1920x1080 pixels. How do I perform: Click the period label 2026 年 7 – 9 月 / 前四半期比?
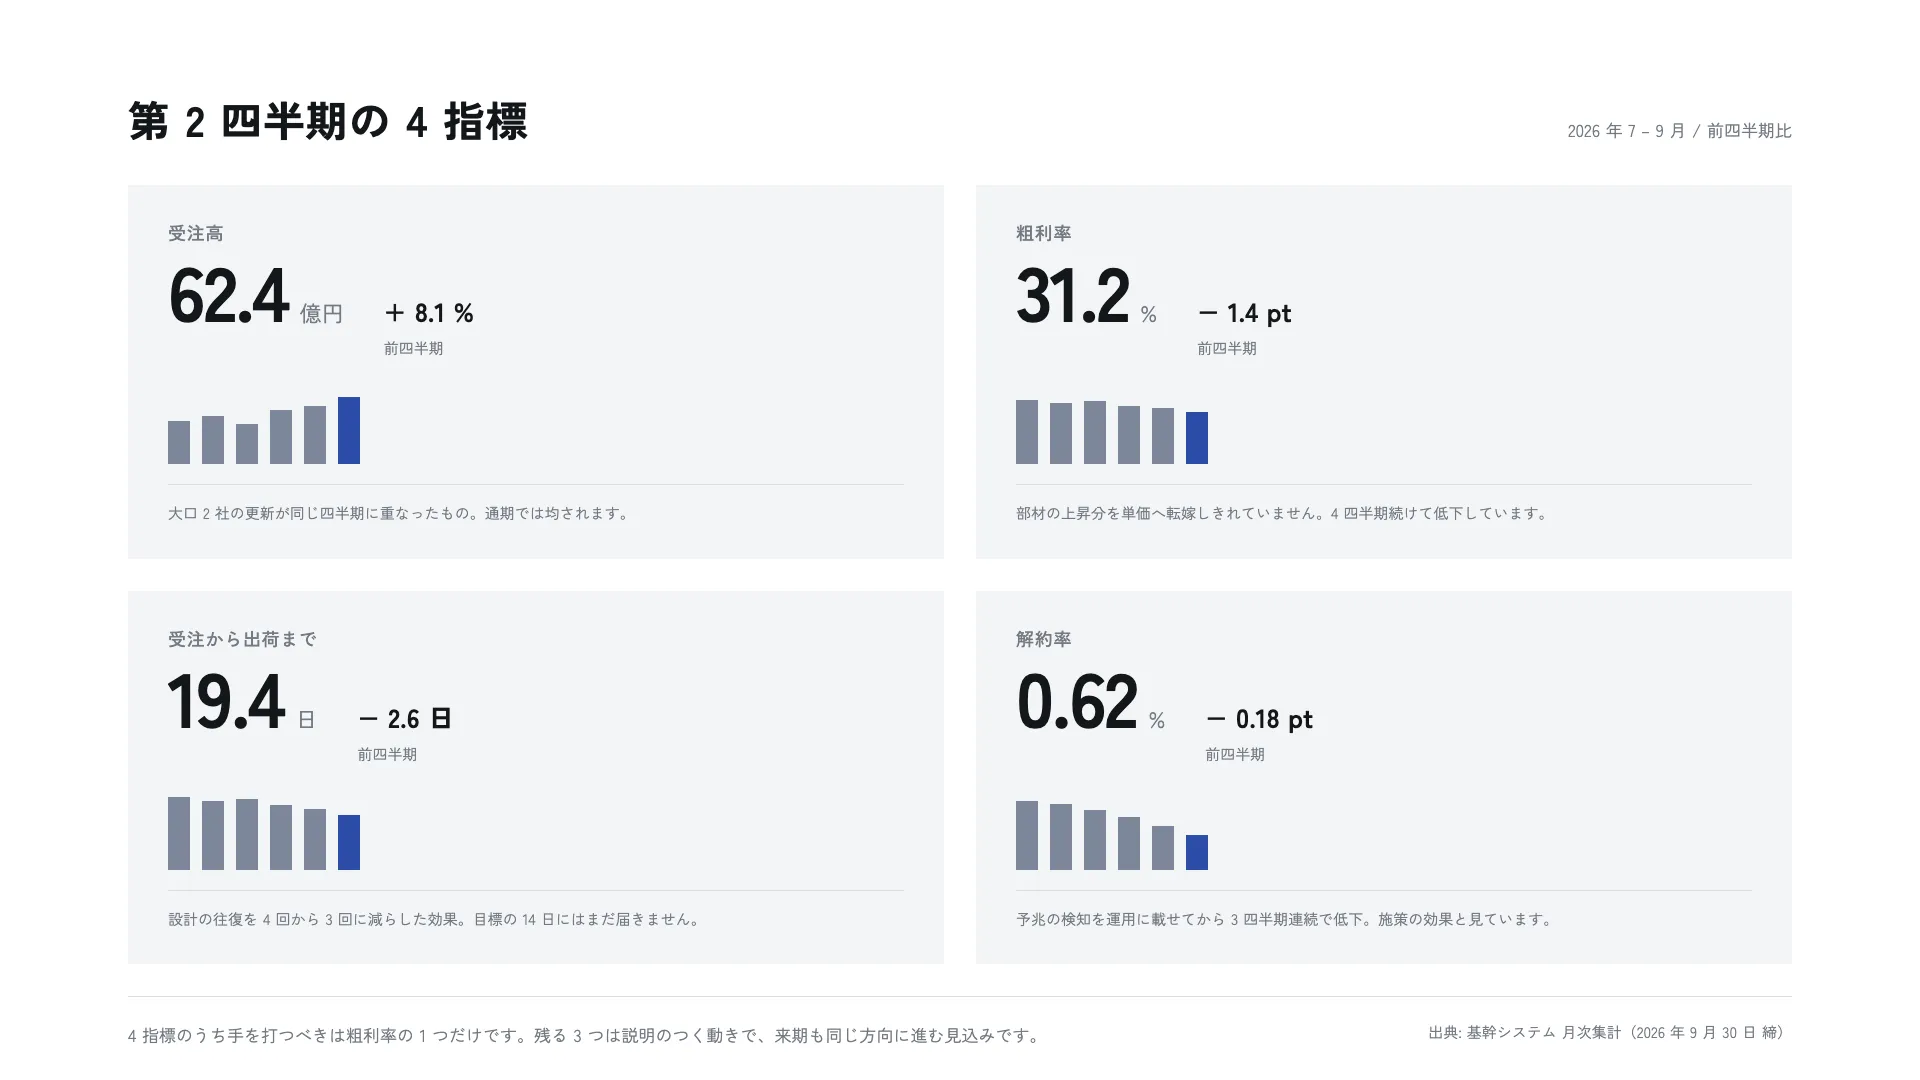[1679, 131]
